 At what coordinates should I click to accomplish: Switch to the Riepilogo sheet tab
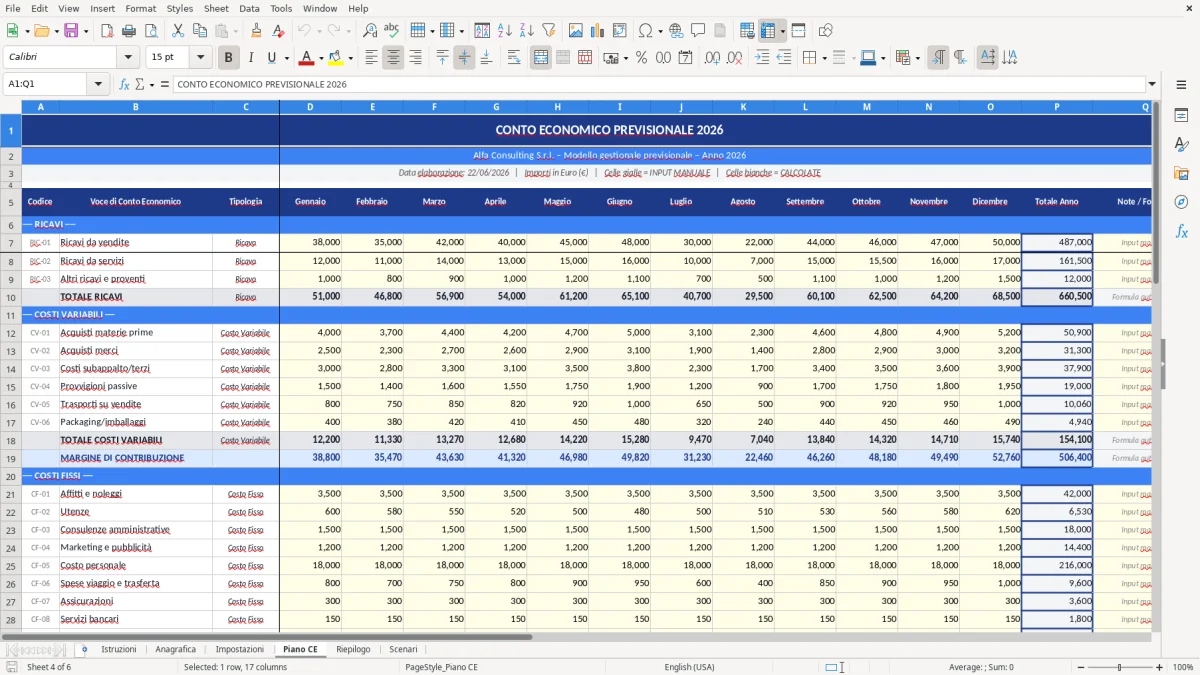point(353,649)
